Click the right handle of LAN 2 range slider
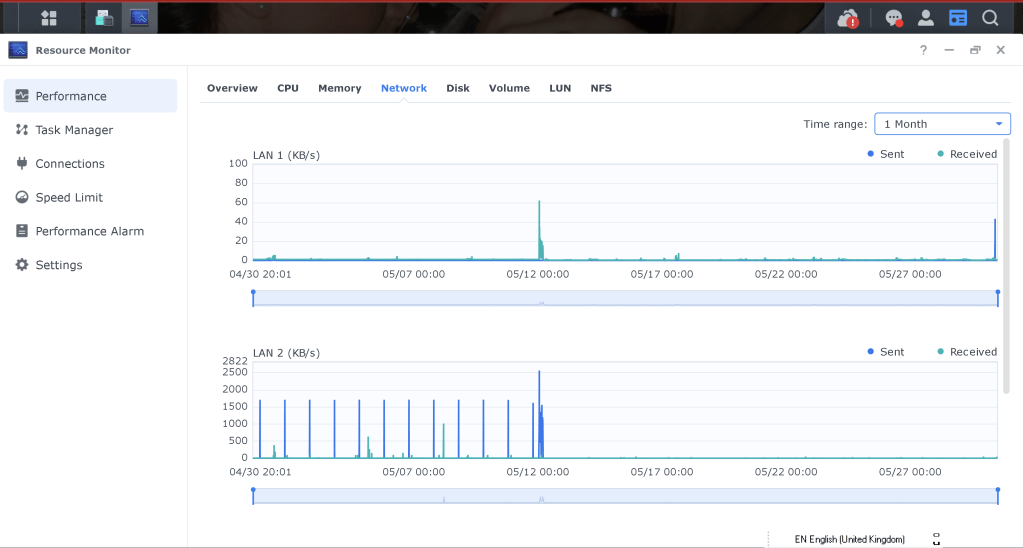 998,496
